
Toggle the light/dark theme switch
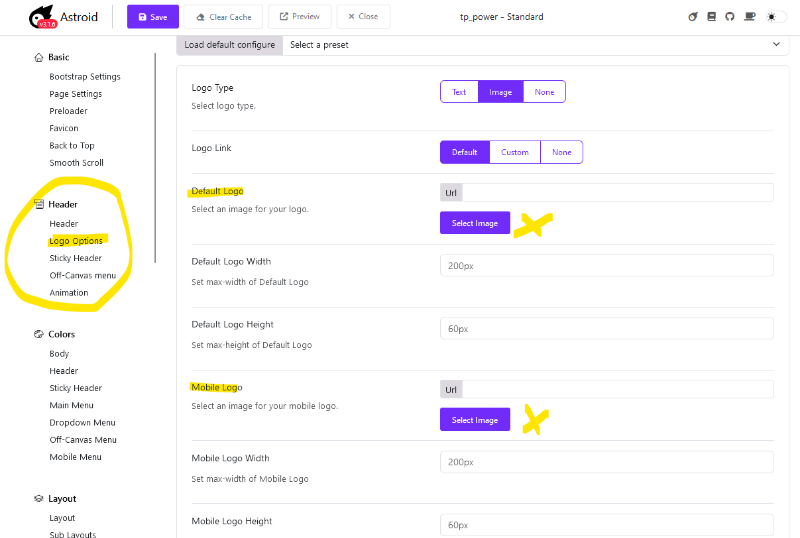click(x=776, y=17)
